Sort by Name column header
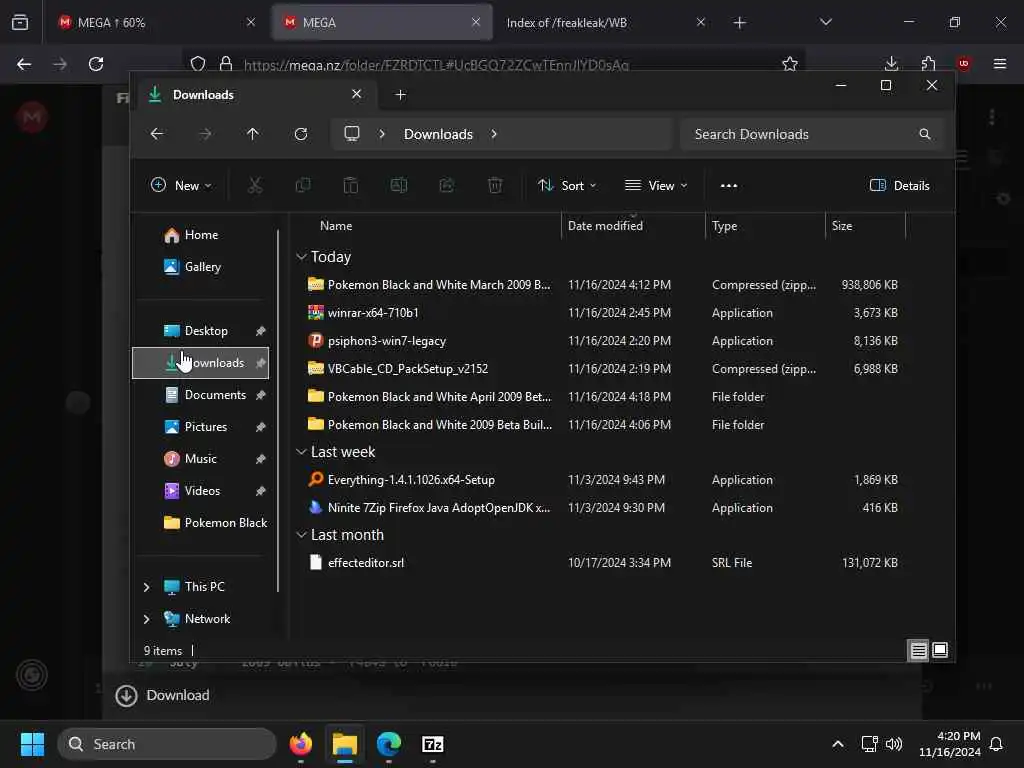The width and height of the screenshot is (1024, 768). [x=336, y=225]
